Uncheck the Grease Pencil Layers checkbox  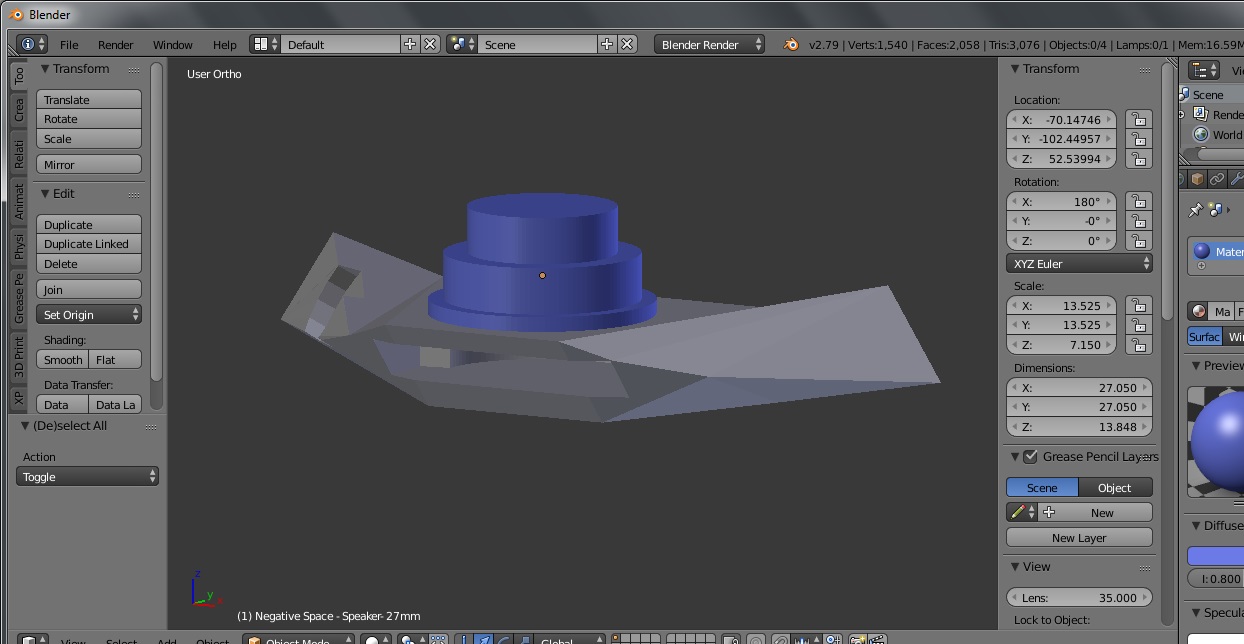coord(1030,457)
